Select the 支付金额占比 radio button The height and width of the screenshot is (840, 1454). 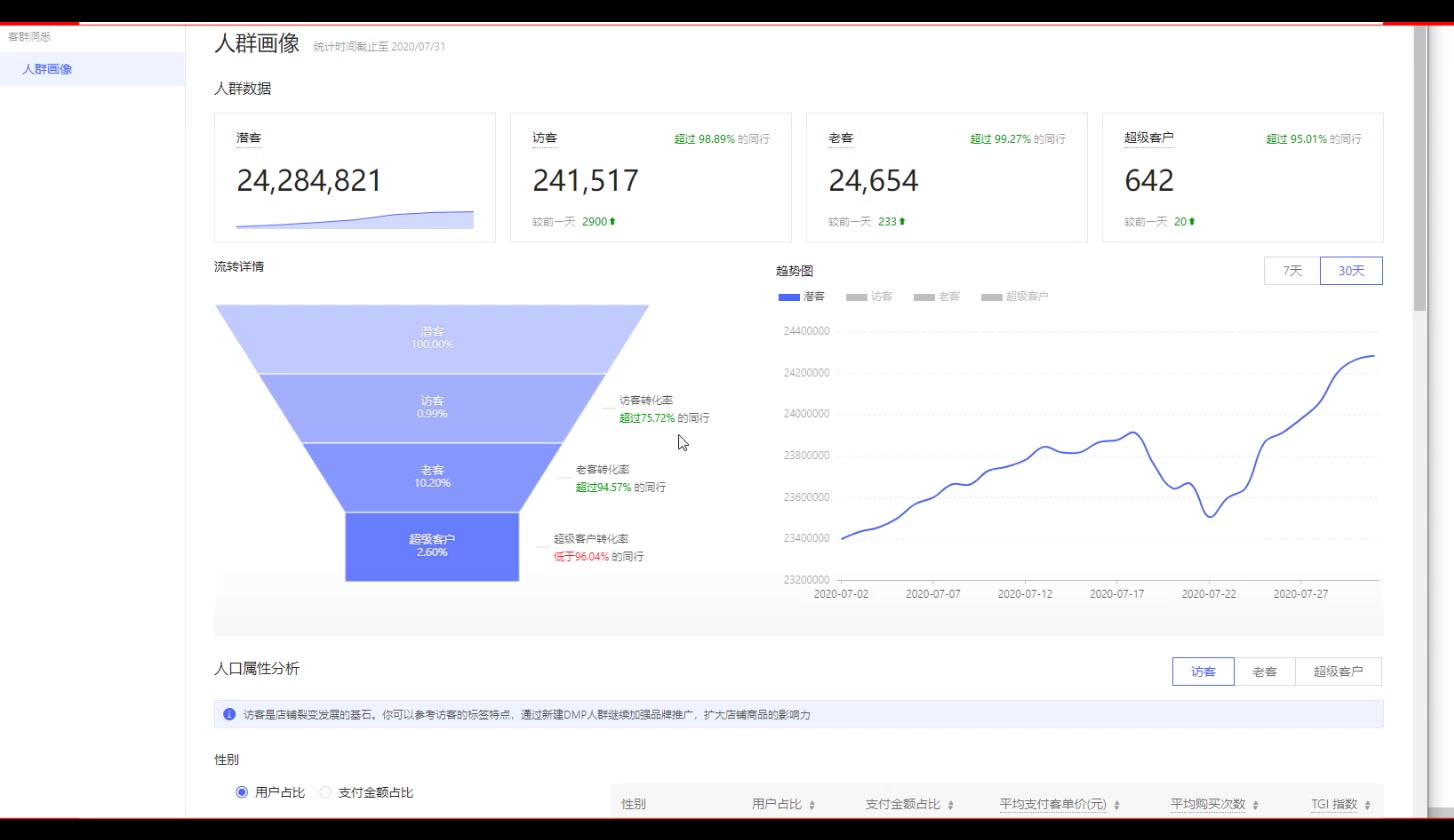click(325, 792)
